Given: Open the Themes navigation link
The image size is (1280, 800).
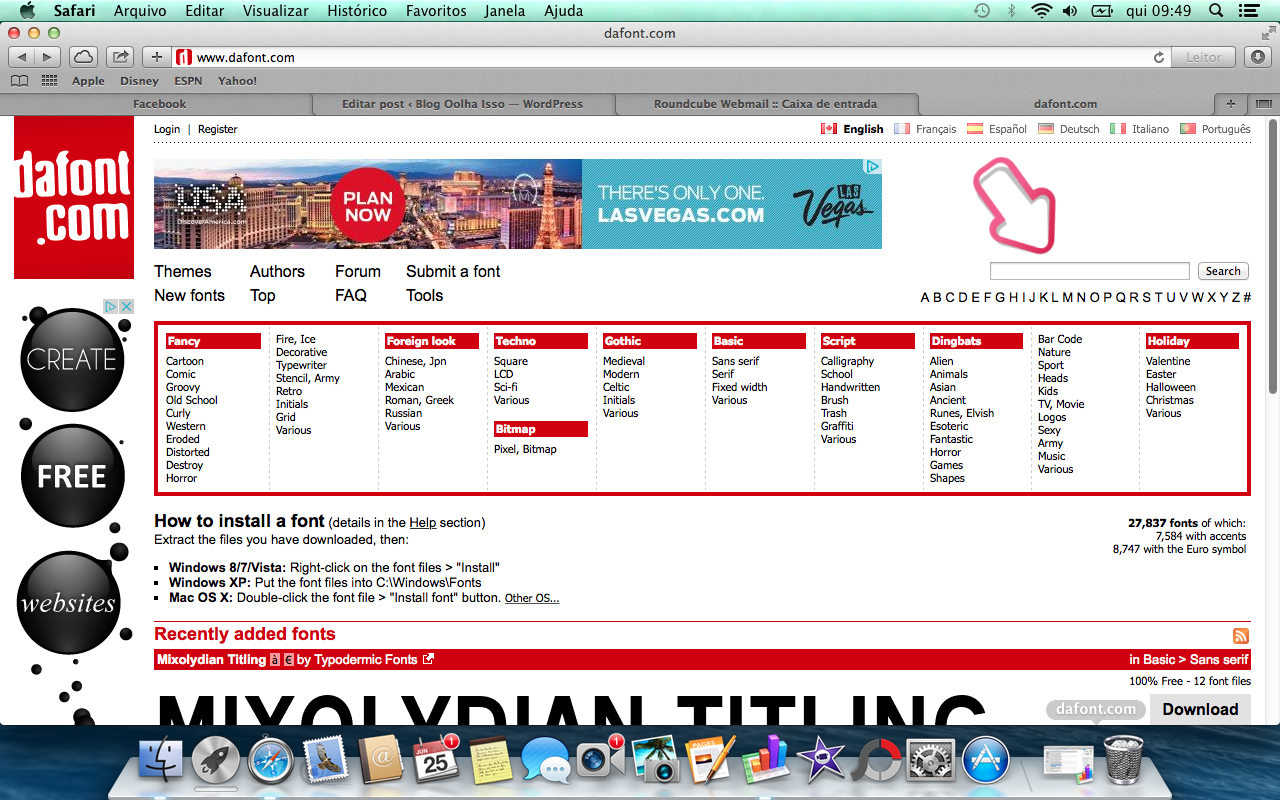Looking at the screenshot, I should pyautogui.click(x=183, y=271).
